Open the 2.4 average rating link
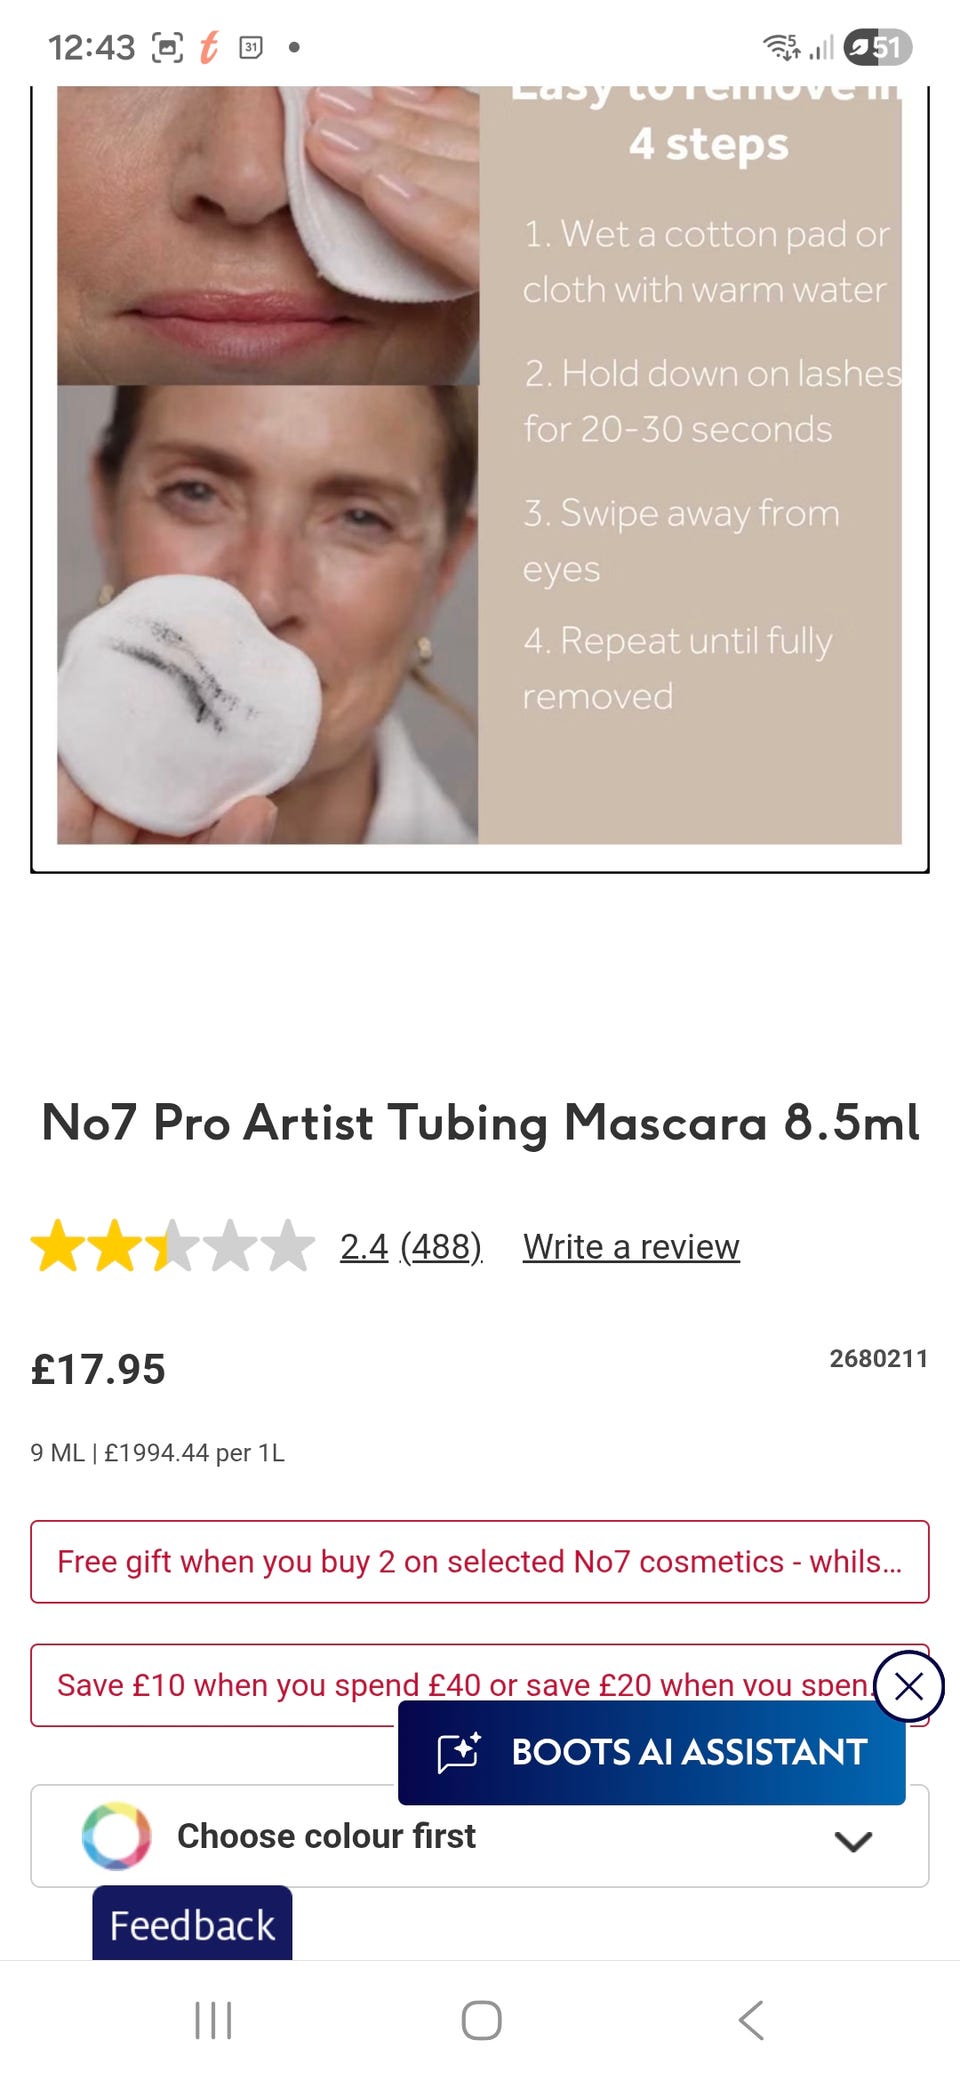Viewport: 960px width, 2080px height. pos(364,1247)
